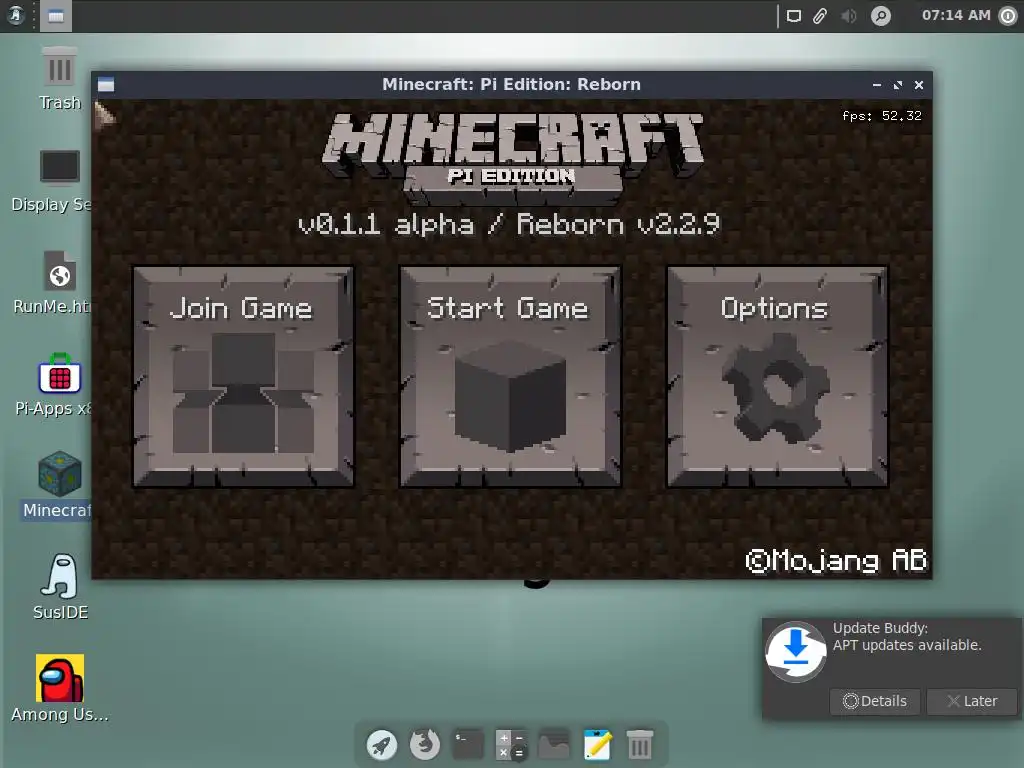Start a new game with Start Game

click(x=510, y=377)
